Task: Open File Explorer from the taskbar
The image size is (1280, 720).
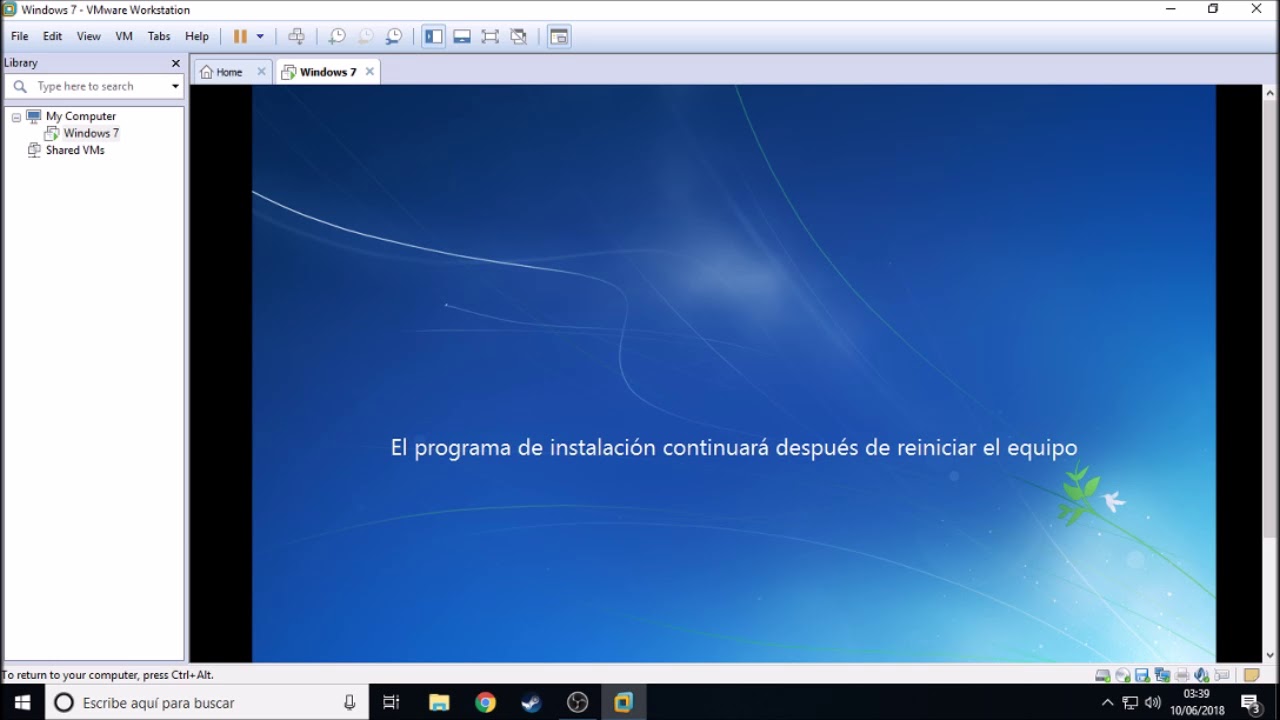Action: click(x=439, y=703)
